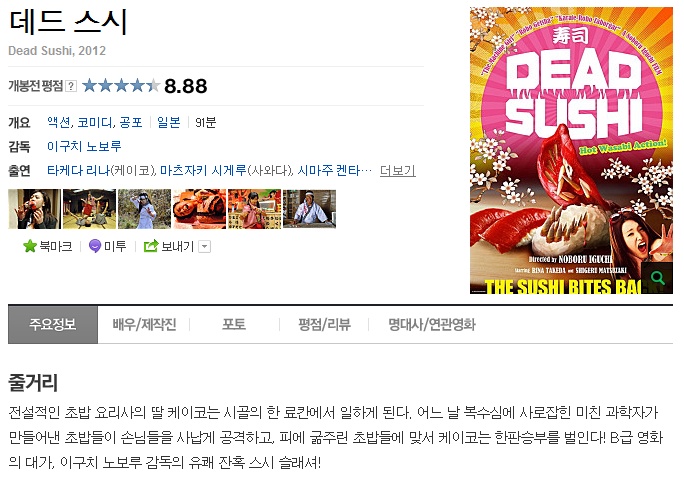Open the last still thumbnail of the sushi chef
The width and height of the screenshot is (684, 480).
[309, 209]
